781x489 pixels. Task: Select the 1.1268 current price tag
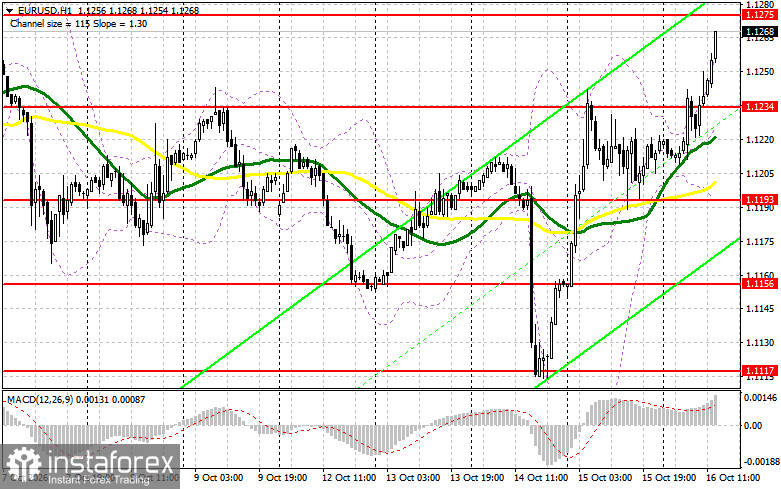point(760,32)
